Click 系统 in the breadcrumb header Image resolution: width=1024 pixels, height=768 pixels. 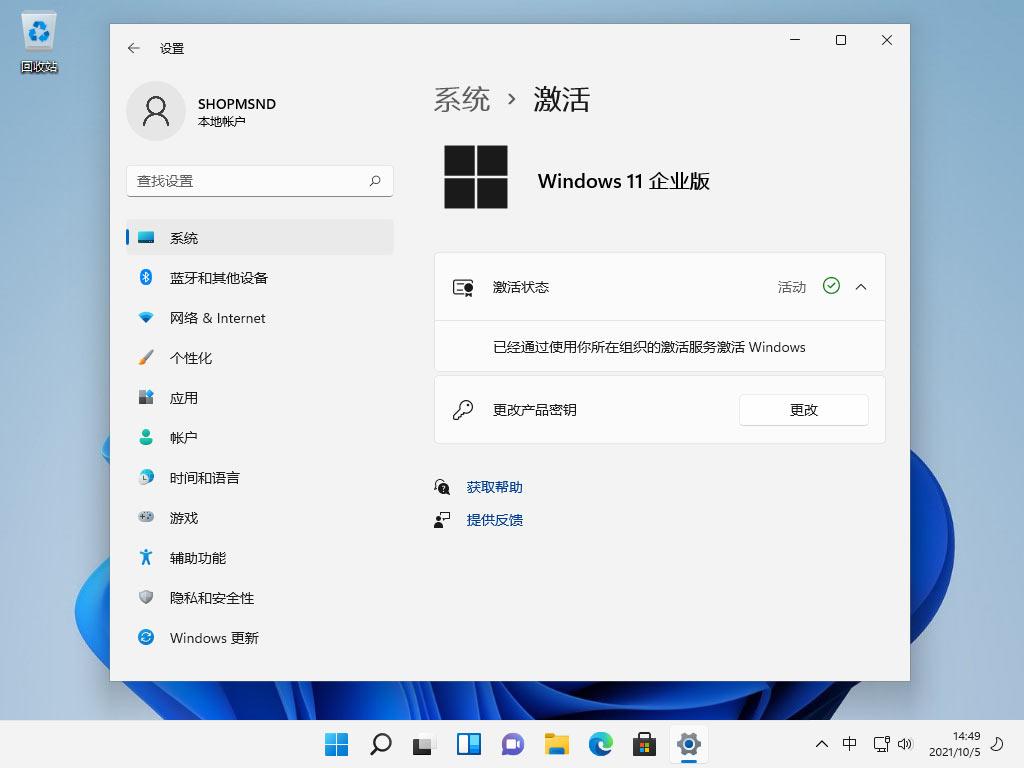click(x=462, y=99)
